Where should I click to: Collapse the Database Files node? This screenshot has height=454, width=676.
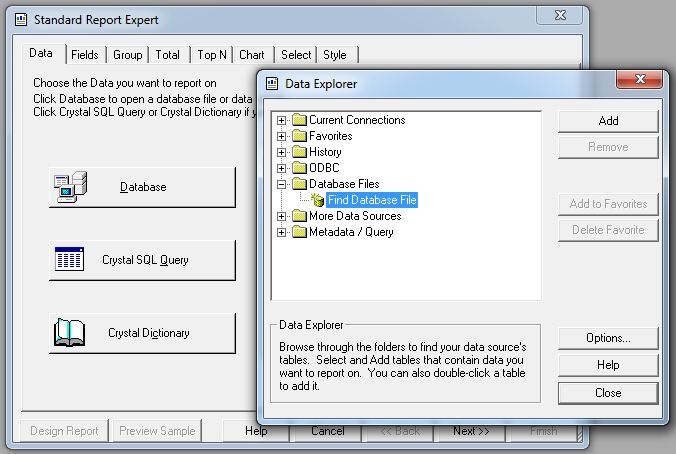(x=282, y=184)
